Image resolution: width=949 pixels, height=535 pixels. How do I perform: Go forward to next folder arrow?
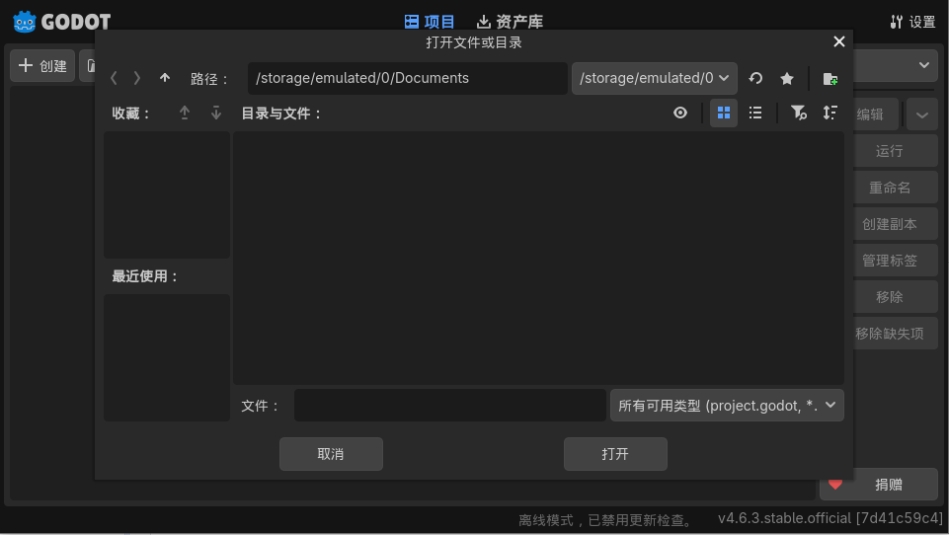[x=137, y=78]
